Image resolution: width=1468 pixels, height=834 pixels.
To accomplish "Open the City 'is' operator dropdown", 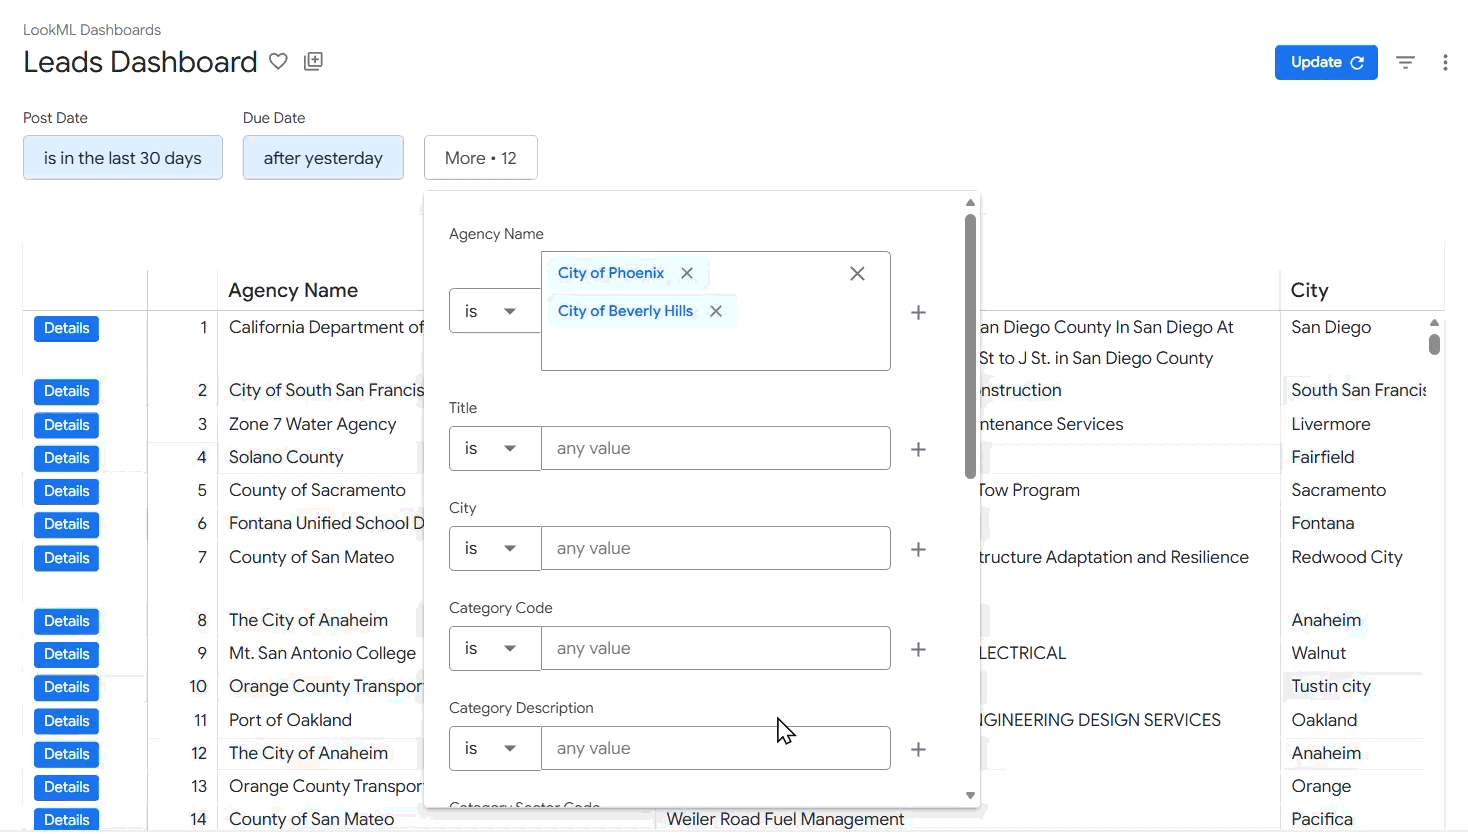I will tap(495, 548).
